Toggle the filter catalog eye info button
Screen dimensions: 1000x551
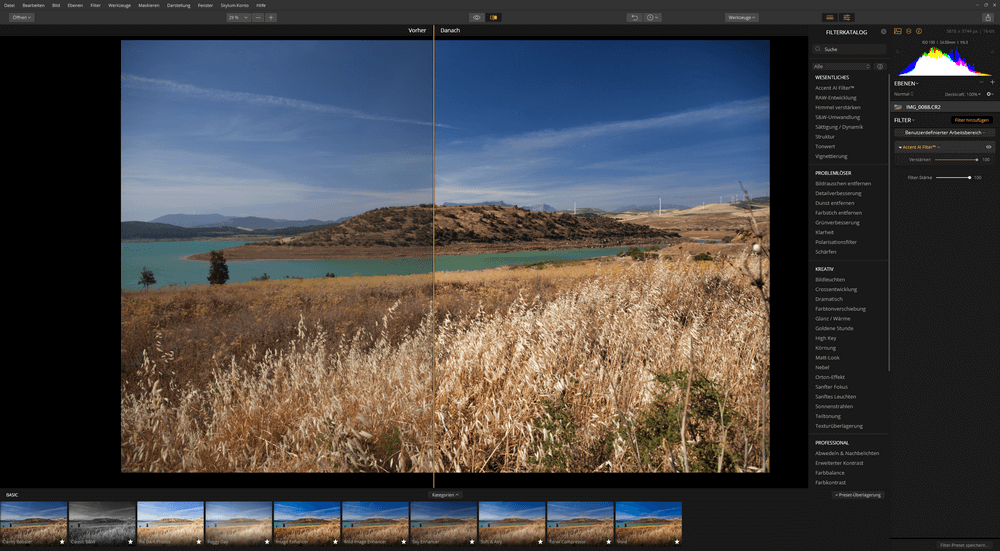tap(879, 66)
